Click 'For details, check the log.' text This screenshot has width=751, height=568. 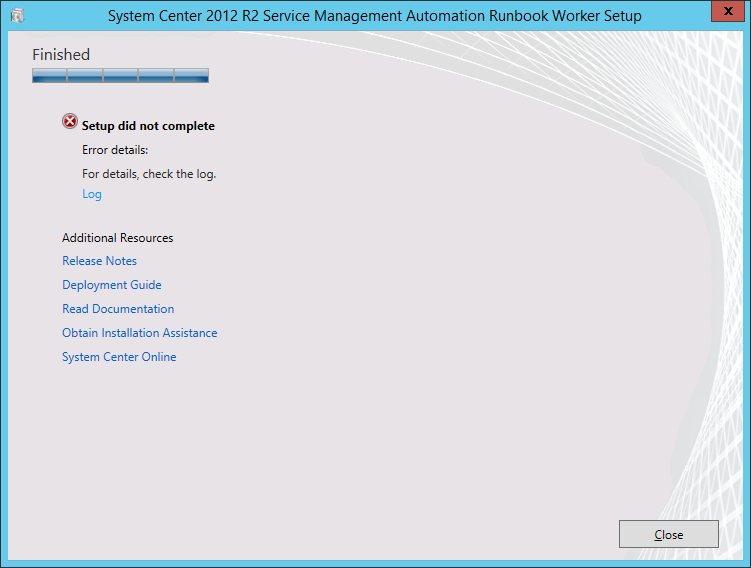coord(149,174)
